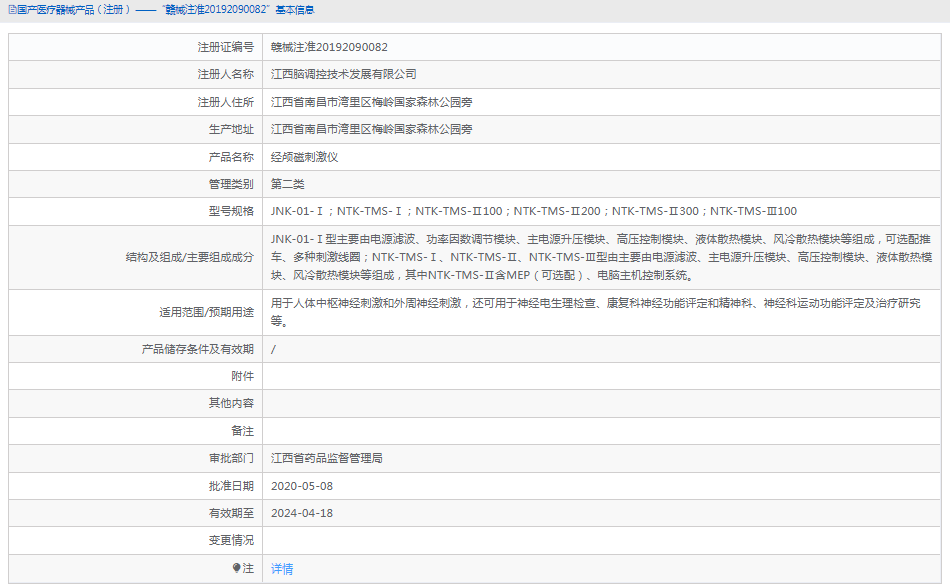Select the header title 国产医疗器械产品（注册）
950x588 pixels.
coord(74,10)
